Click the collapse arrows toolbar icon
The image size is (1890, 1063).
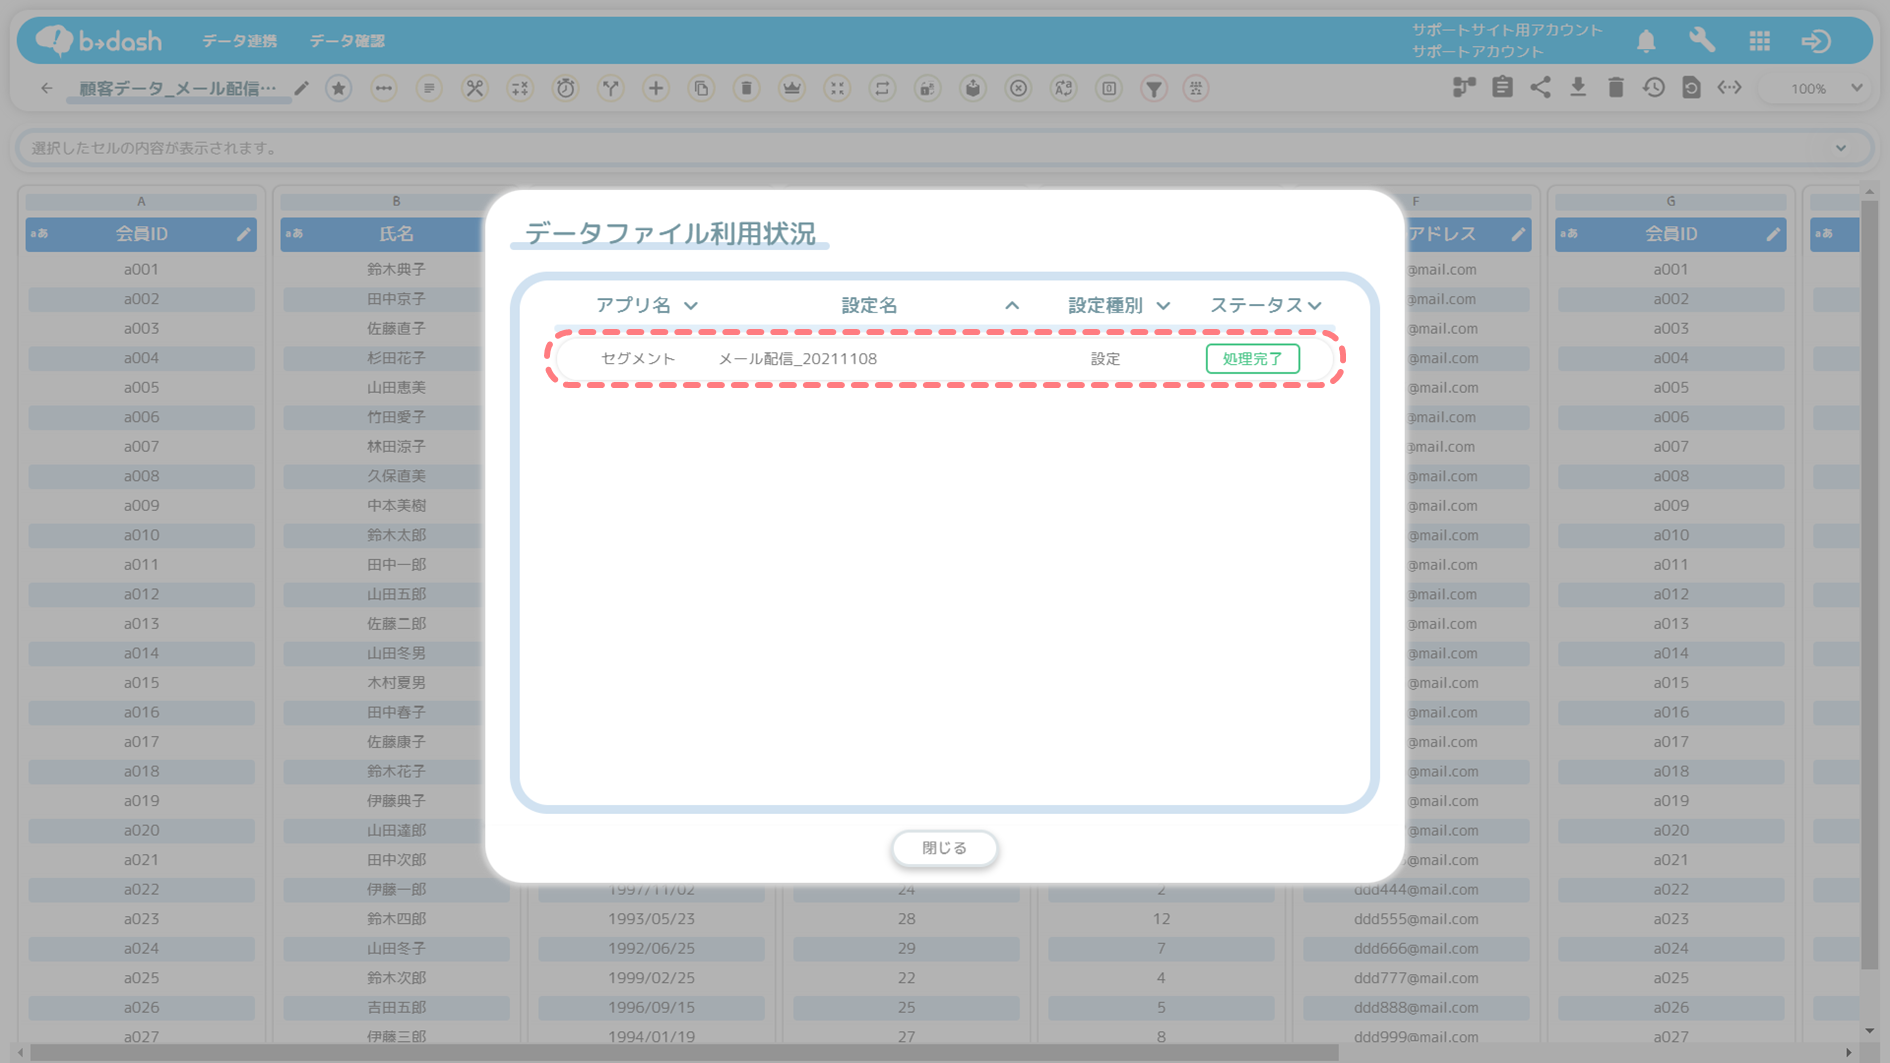[837, 88]
